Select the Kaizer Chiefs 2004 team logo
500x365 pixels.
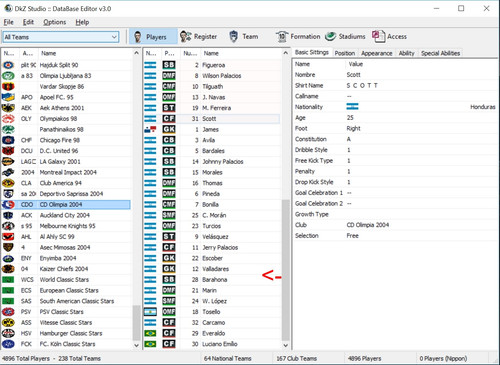coord(8,269)
